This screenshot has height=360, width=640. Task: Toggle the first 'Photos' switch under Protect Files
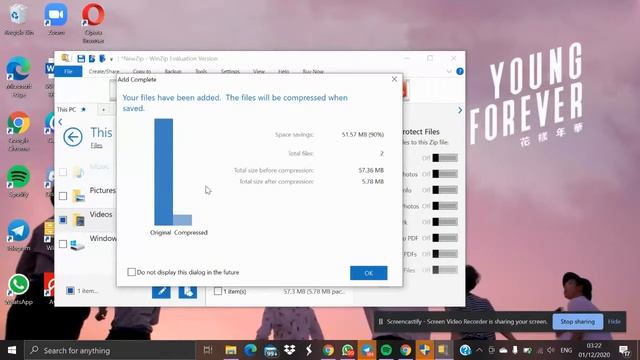pos(445,174)
